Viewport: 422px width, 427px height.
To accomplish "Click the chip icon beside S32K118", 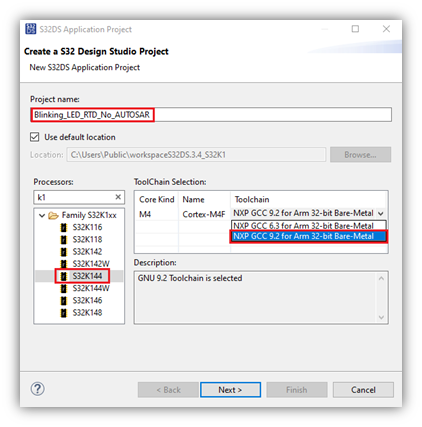I will 63,240.
